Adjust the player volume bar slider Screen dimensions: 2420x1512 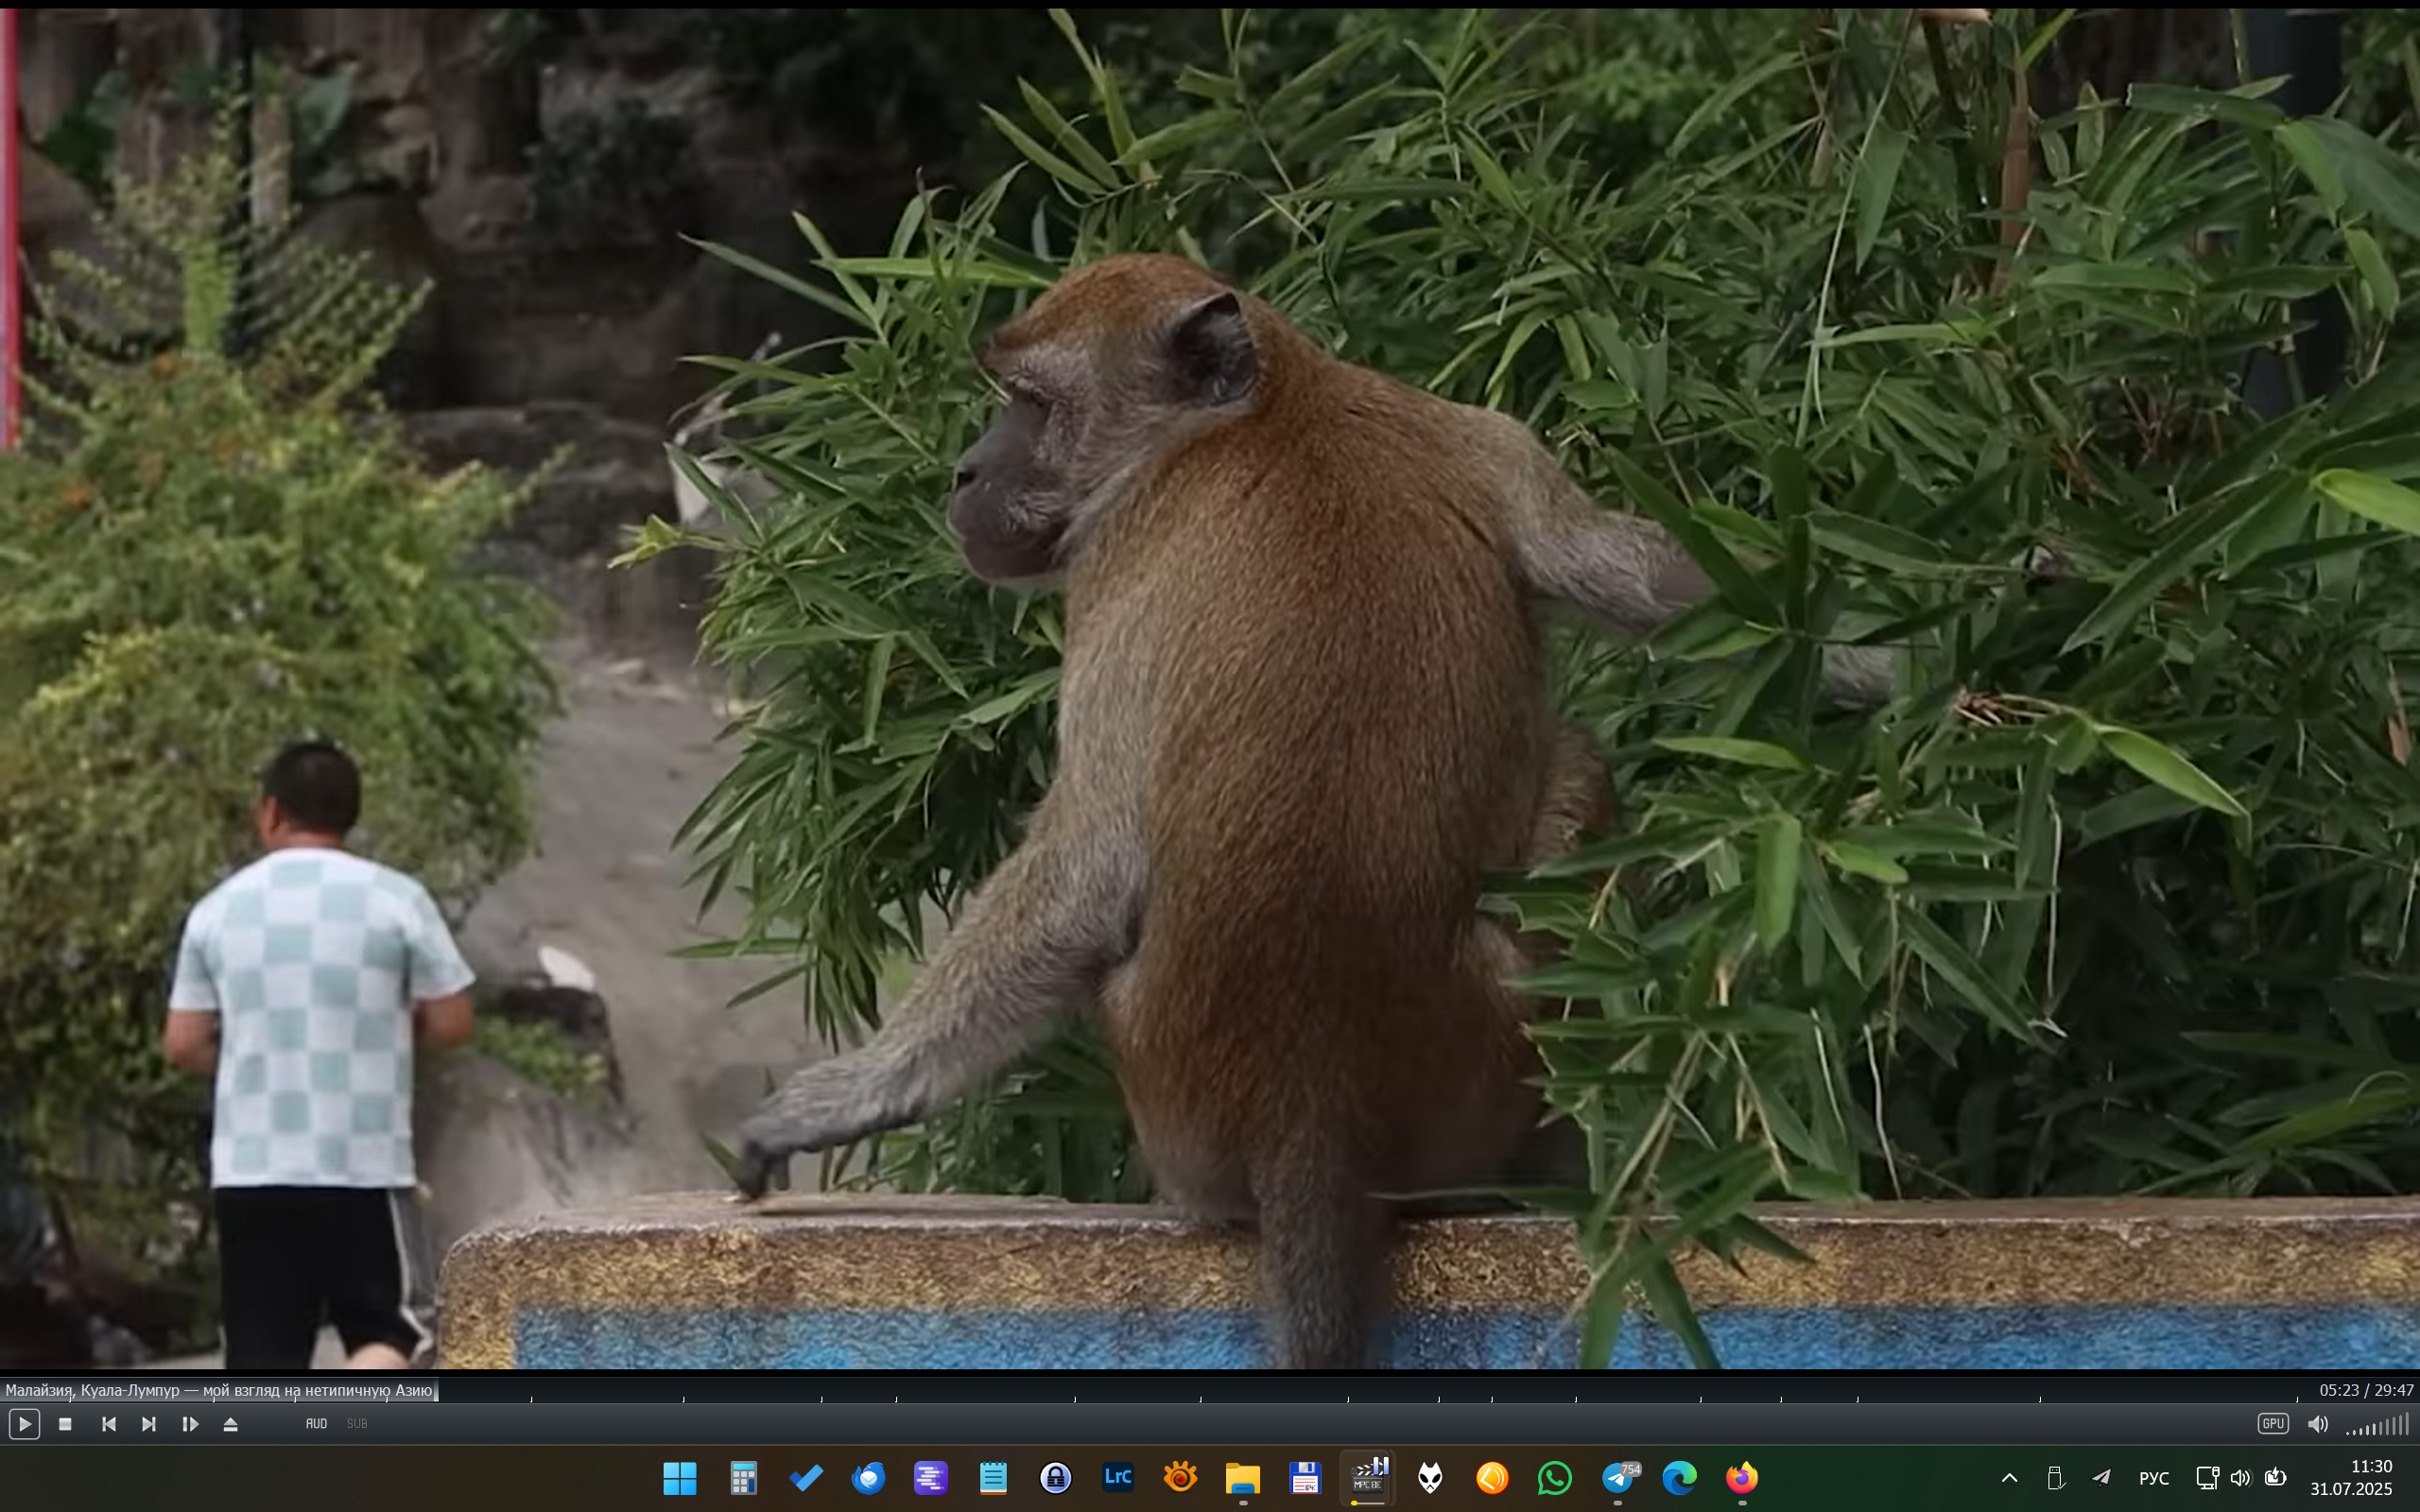click(x=2378, y=1425)
